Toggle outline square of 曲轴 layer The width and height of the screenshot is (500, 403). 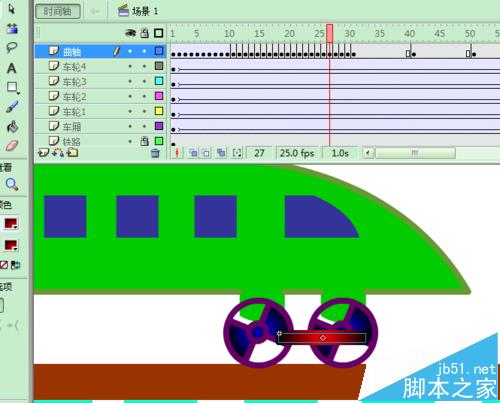click(159, 51)
